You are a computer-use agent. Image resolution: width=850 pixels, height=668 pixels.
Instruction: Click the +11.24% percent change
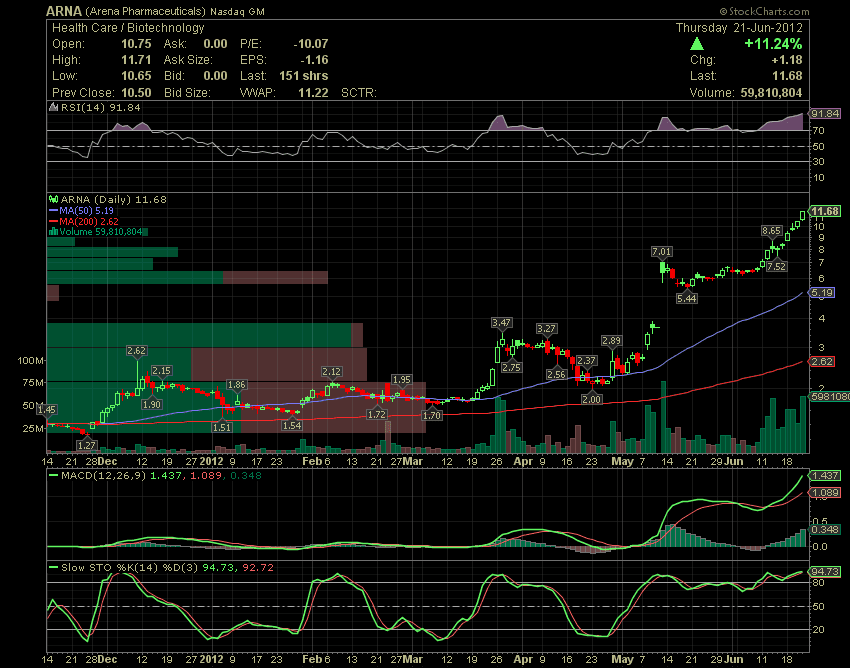pos(773,44)
